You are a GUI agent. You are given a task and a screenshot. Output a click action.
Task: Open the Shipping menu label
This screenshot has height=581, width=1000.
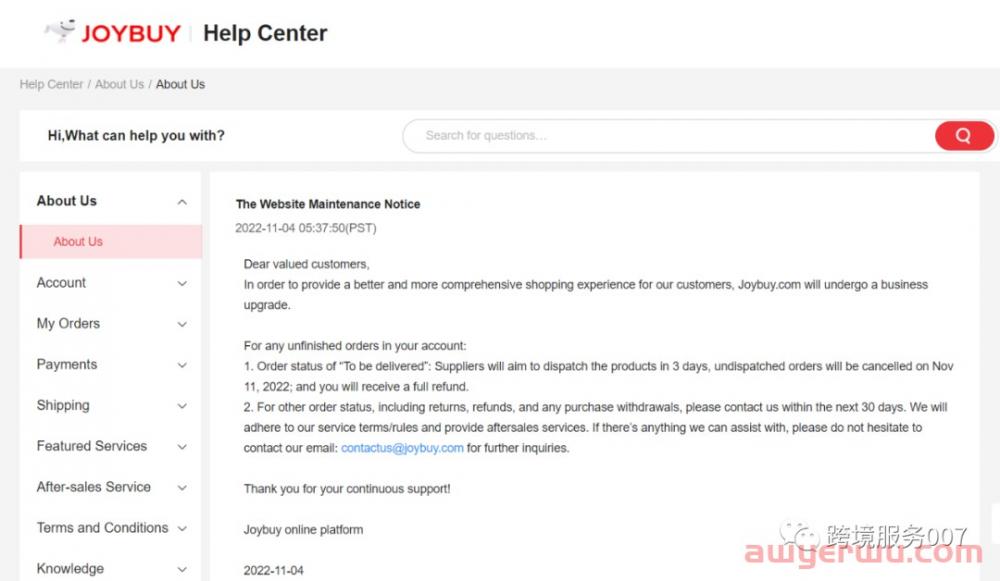click(63, 405)
